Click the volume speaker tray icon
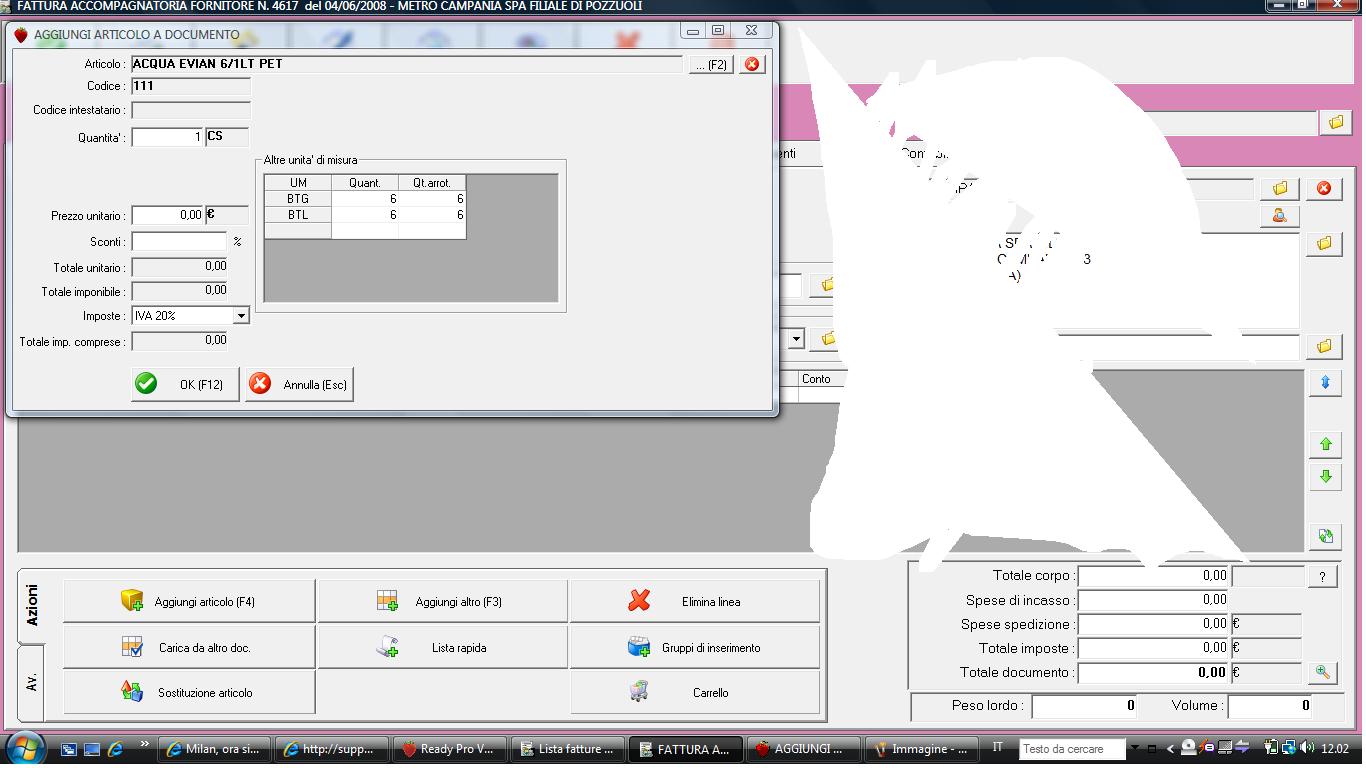1366x768 pixels. pyautogui.click(x=1305, y=748)
